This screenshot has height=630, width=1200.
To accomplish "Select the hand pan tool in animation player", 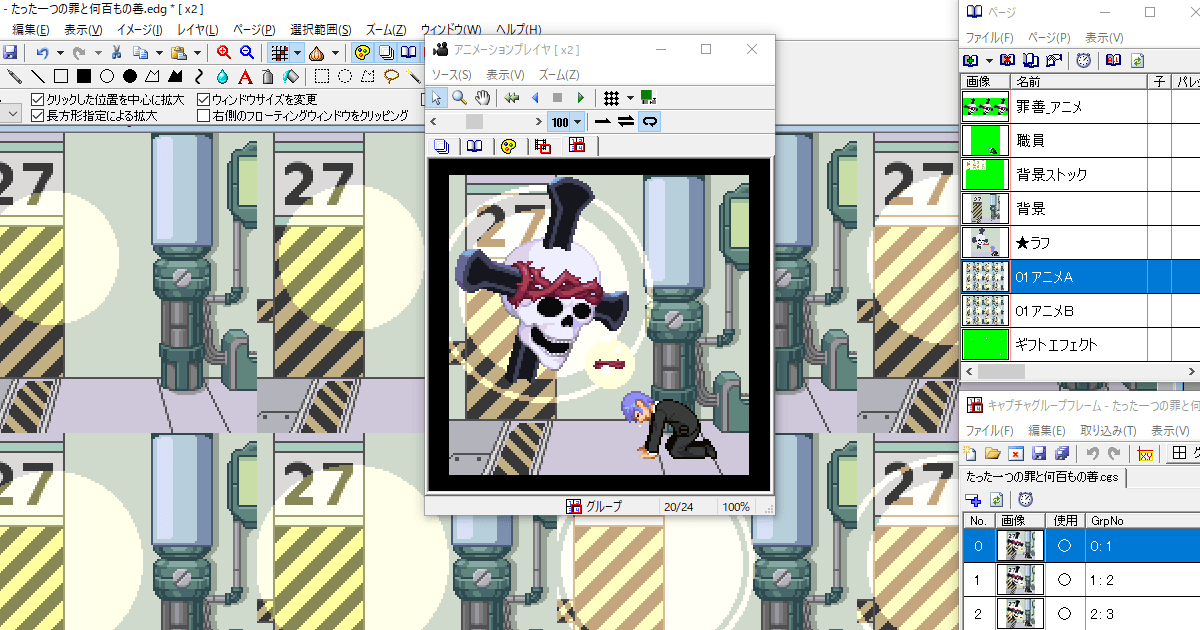I will (x=482, y=97).
